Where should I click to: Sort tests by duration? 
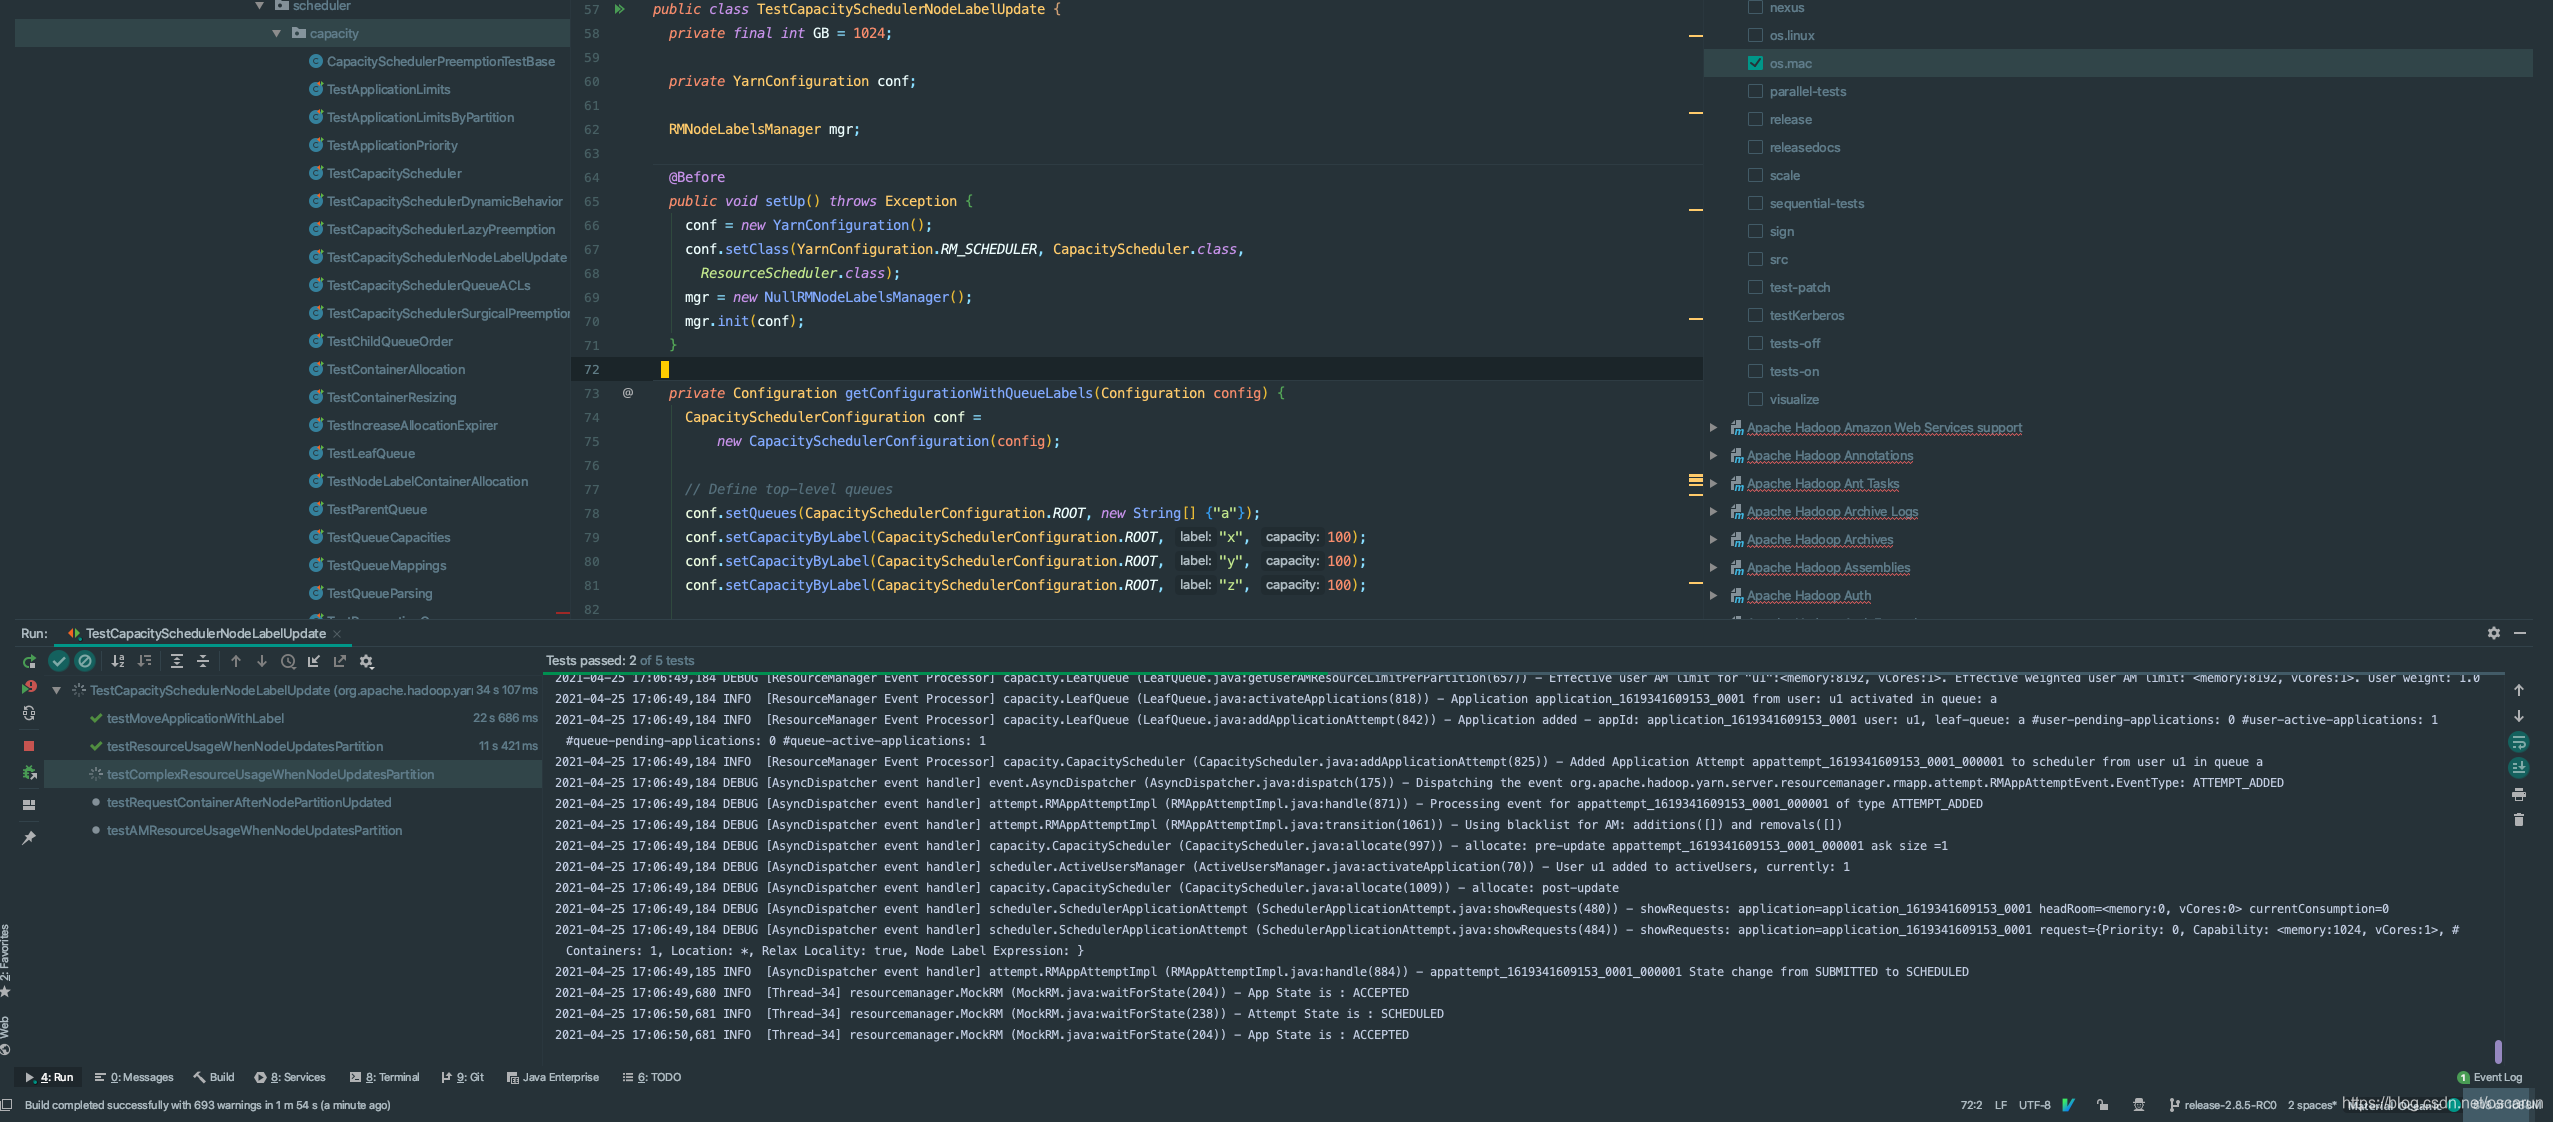pos(145,661)
